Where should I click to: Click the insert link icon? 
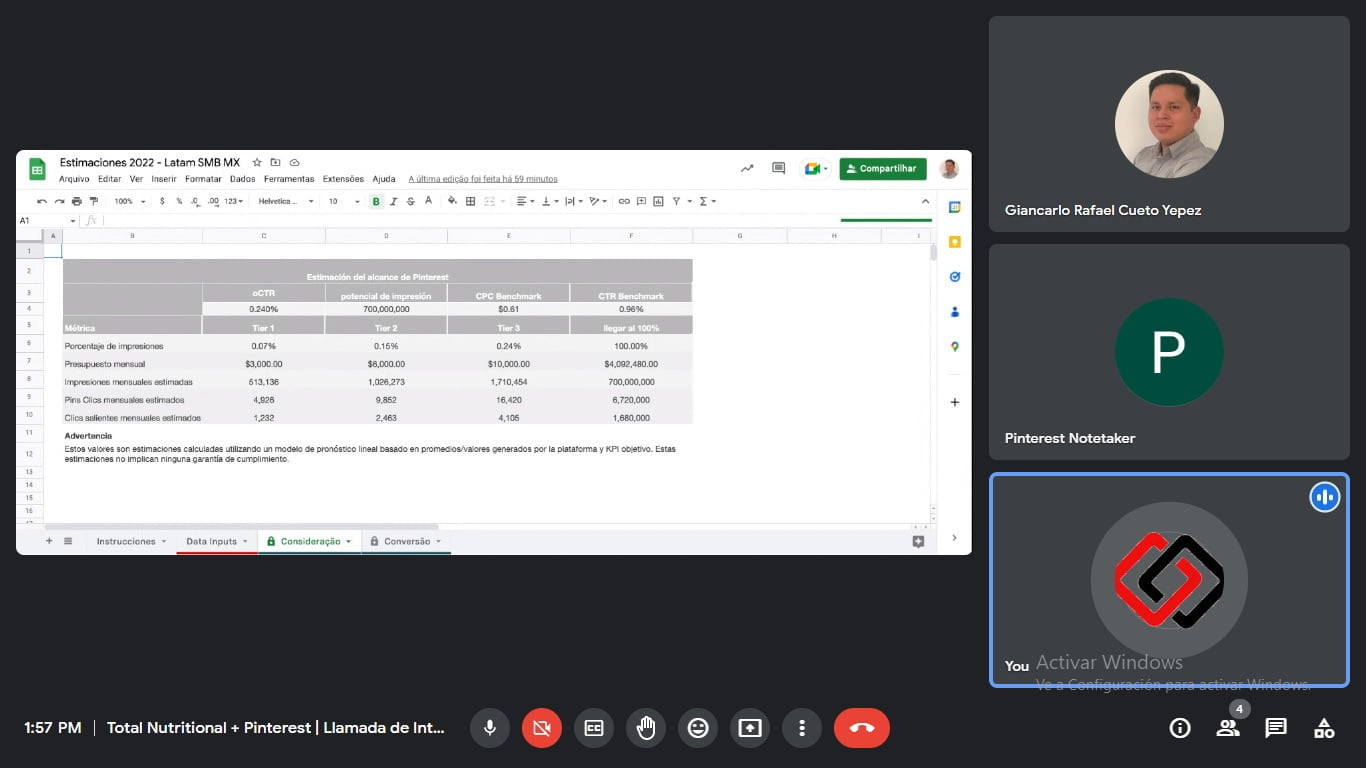(624, 201)
